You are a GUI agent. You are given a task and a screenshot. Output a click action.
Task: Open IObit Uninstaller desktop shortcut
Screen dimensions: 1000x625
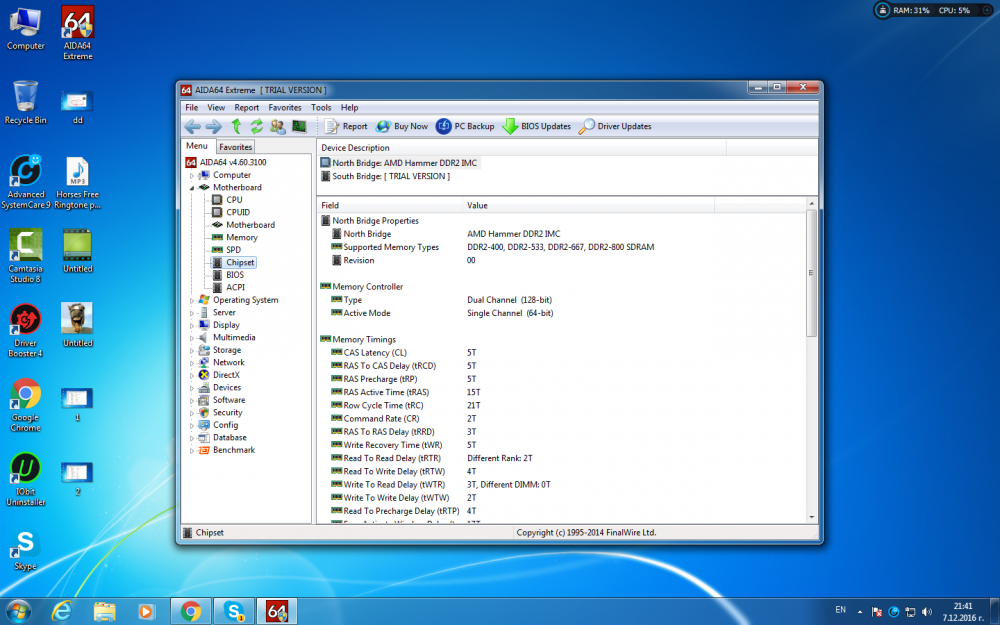pos(26,480)
